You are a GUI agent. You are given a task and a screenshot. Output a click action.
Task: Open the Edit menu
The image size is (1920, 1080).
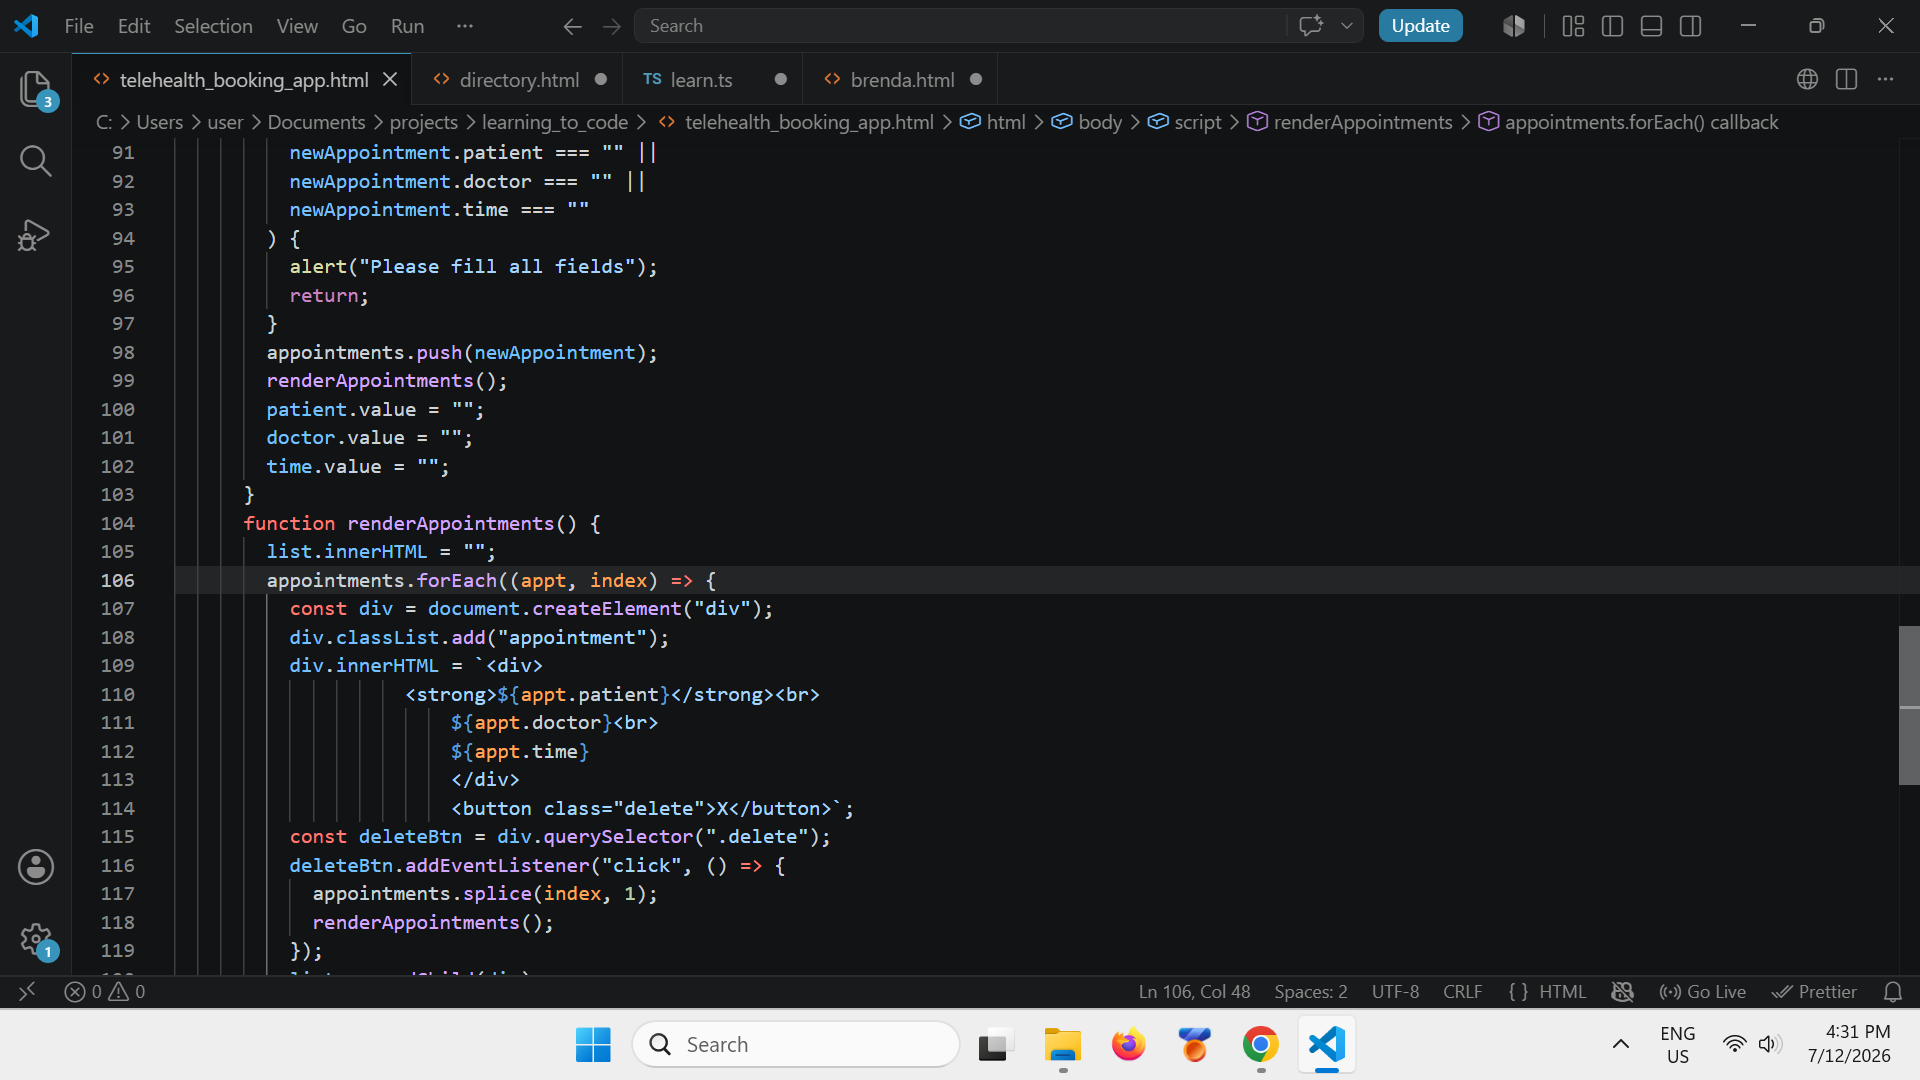pos(134,26)
